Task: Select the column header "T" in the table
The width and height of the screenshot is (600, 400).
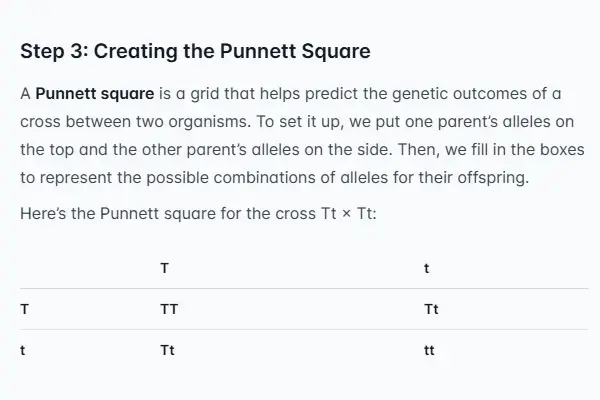Action: point(164,268)
